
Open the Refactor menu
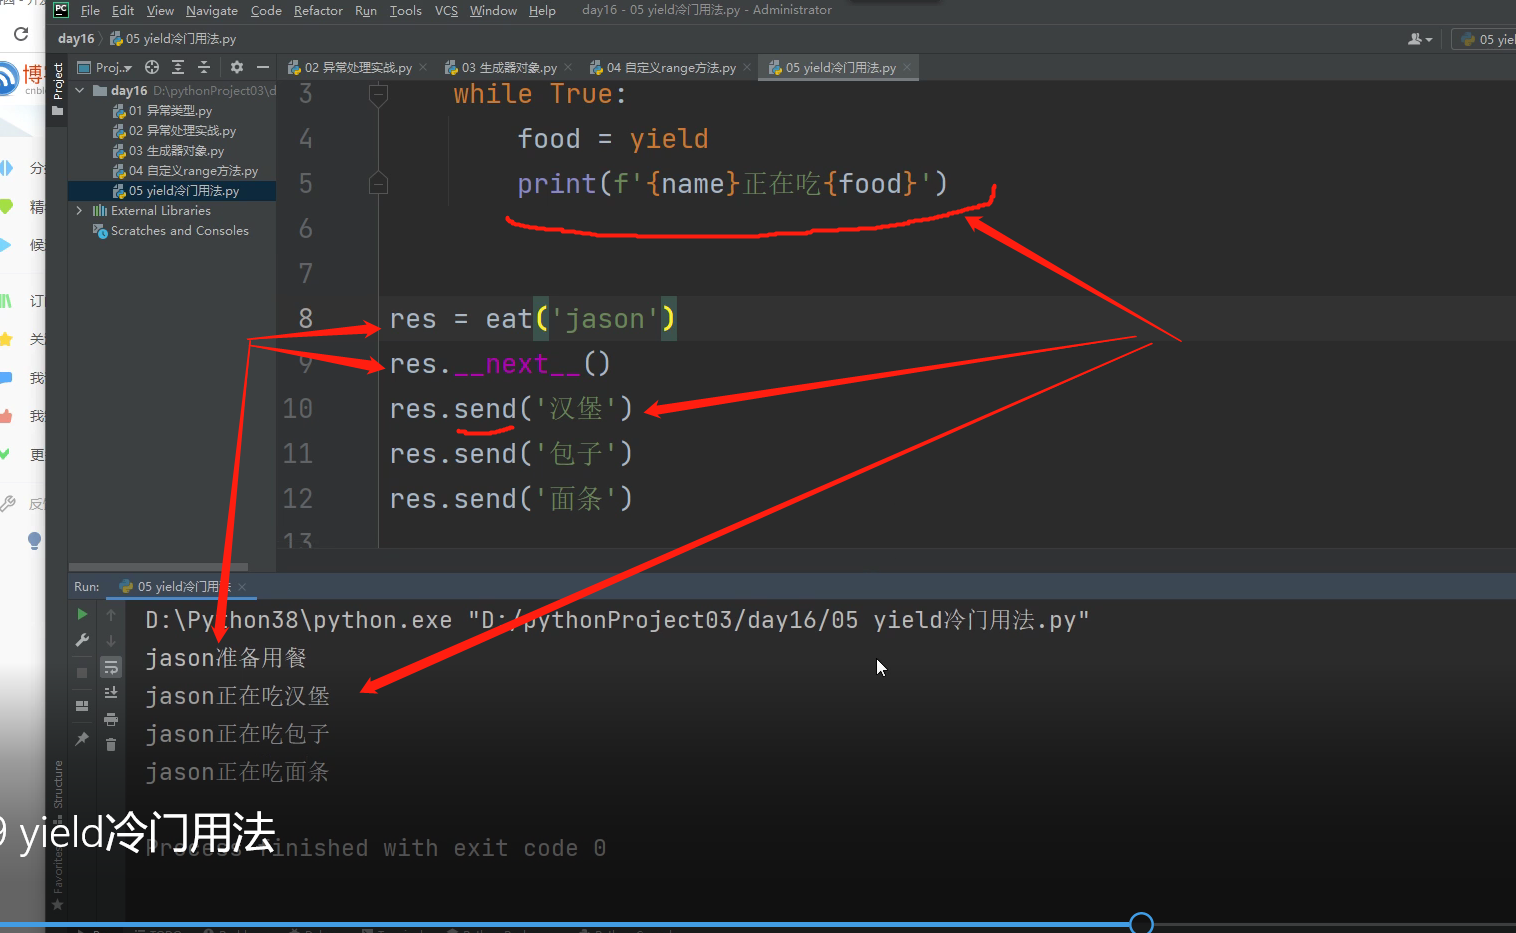tap(318, 10)
